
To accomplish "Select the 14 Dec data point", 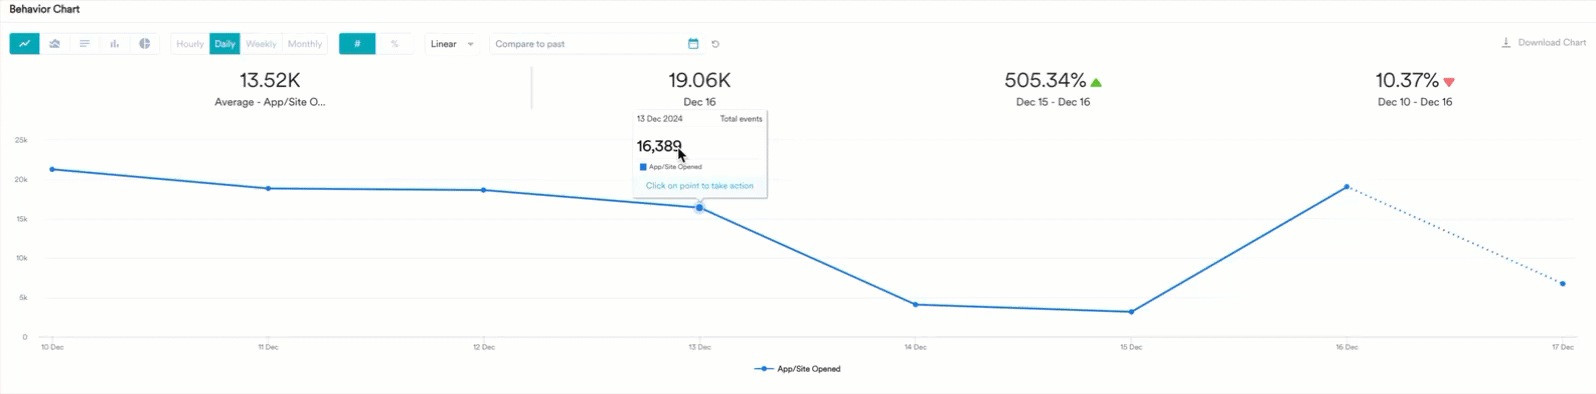I will [x=916, y=305].
